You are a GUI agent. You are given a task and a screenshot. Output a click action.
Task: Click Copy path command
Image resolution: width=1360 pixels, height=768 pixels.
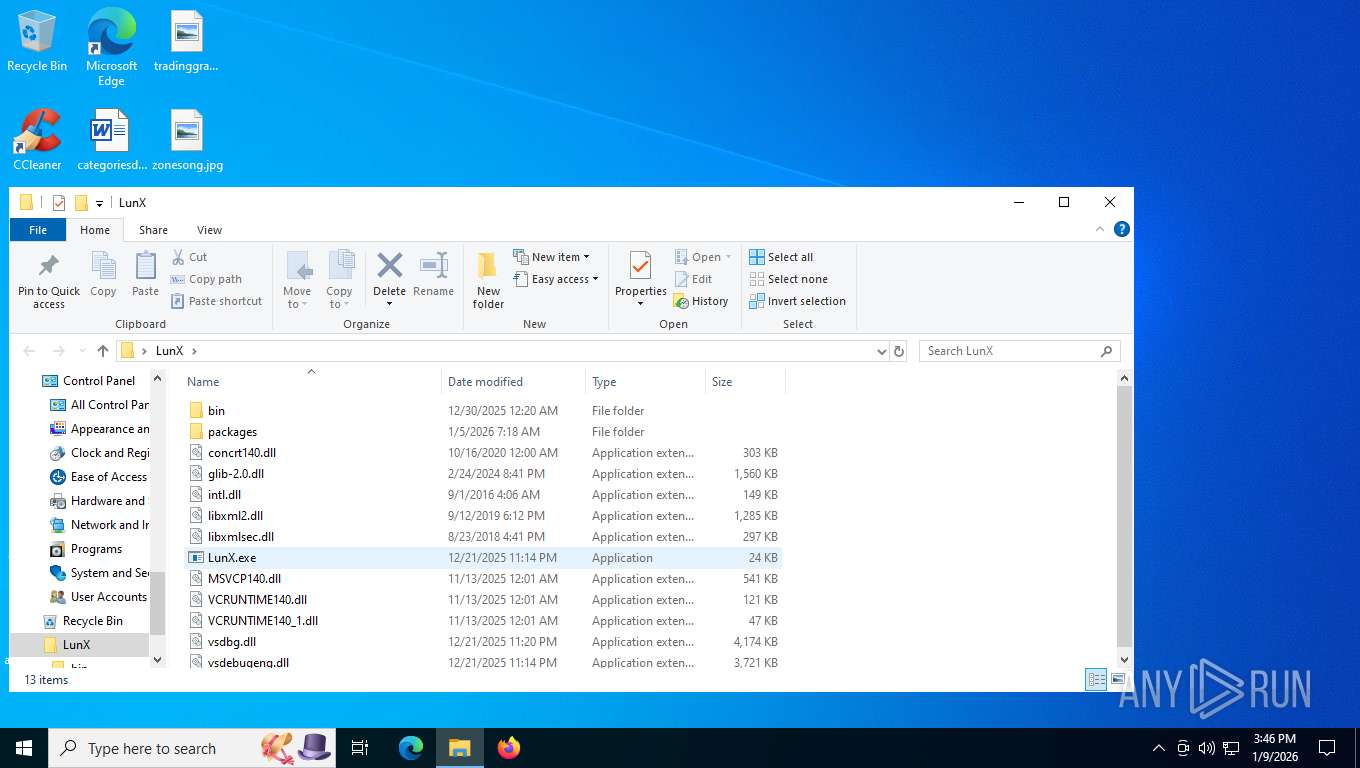(x=206, y=279)
